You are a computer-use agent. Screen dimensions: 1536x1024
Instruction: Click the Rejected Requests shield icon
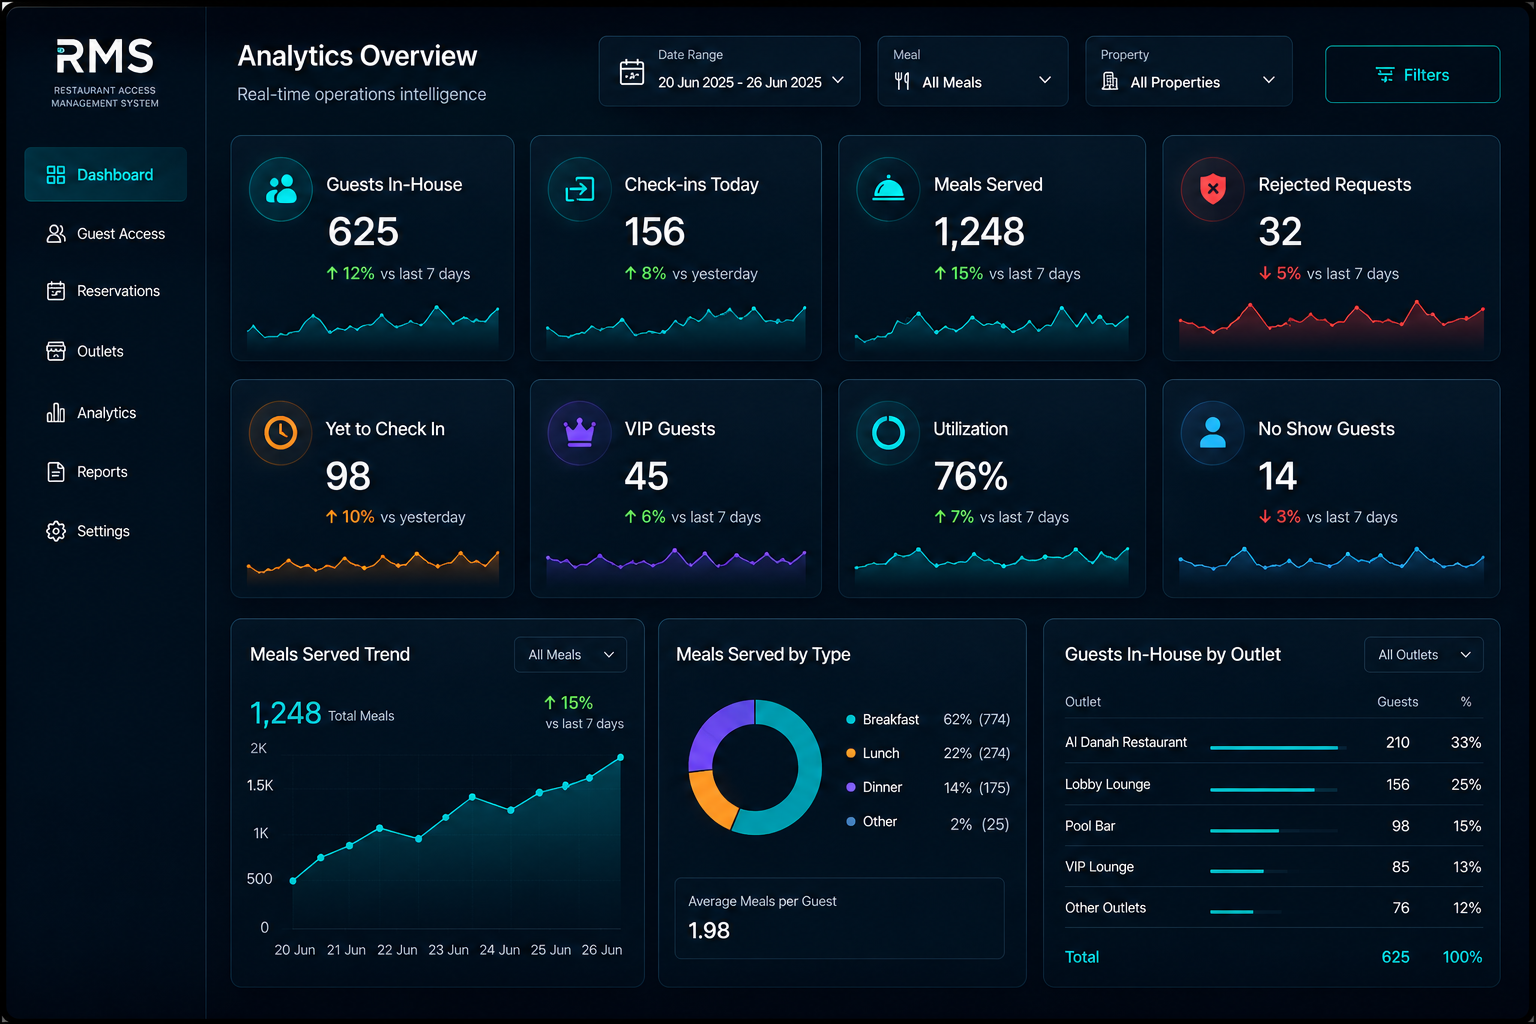tap(1212, 188)
